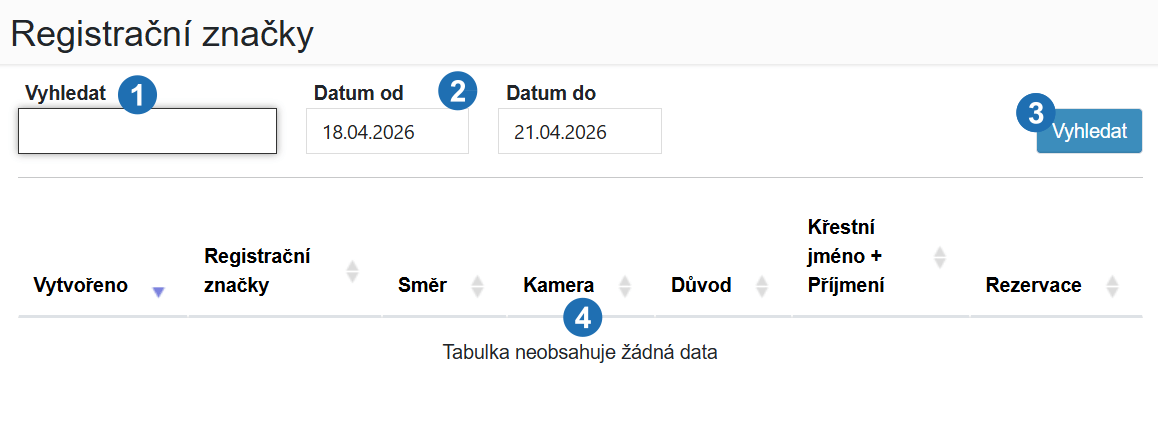1158x431 pixels.
Task: Select the Kamera column header
Action: tap(559, 286)
